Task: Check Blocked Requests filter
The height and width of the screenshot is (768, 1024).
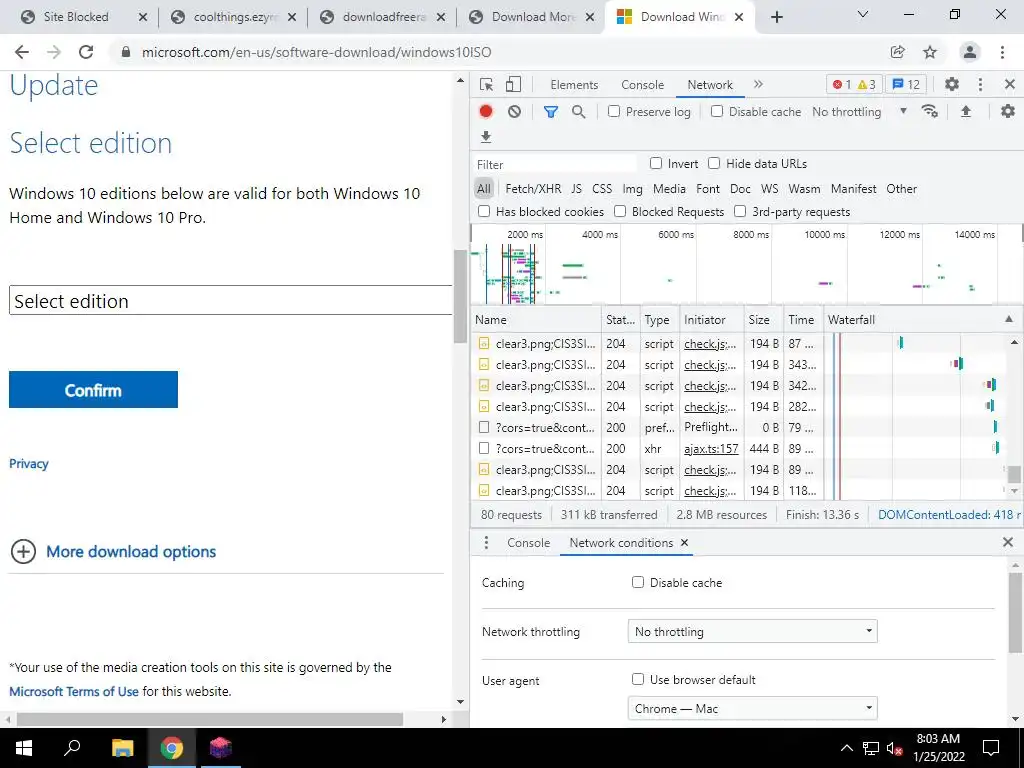Action: (620, 211)
